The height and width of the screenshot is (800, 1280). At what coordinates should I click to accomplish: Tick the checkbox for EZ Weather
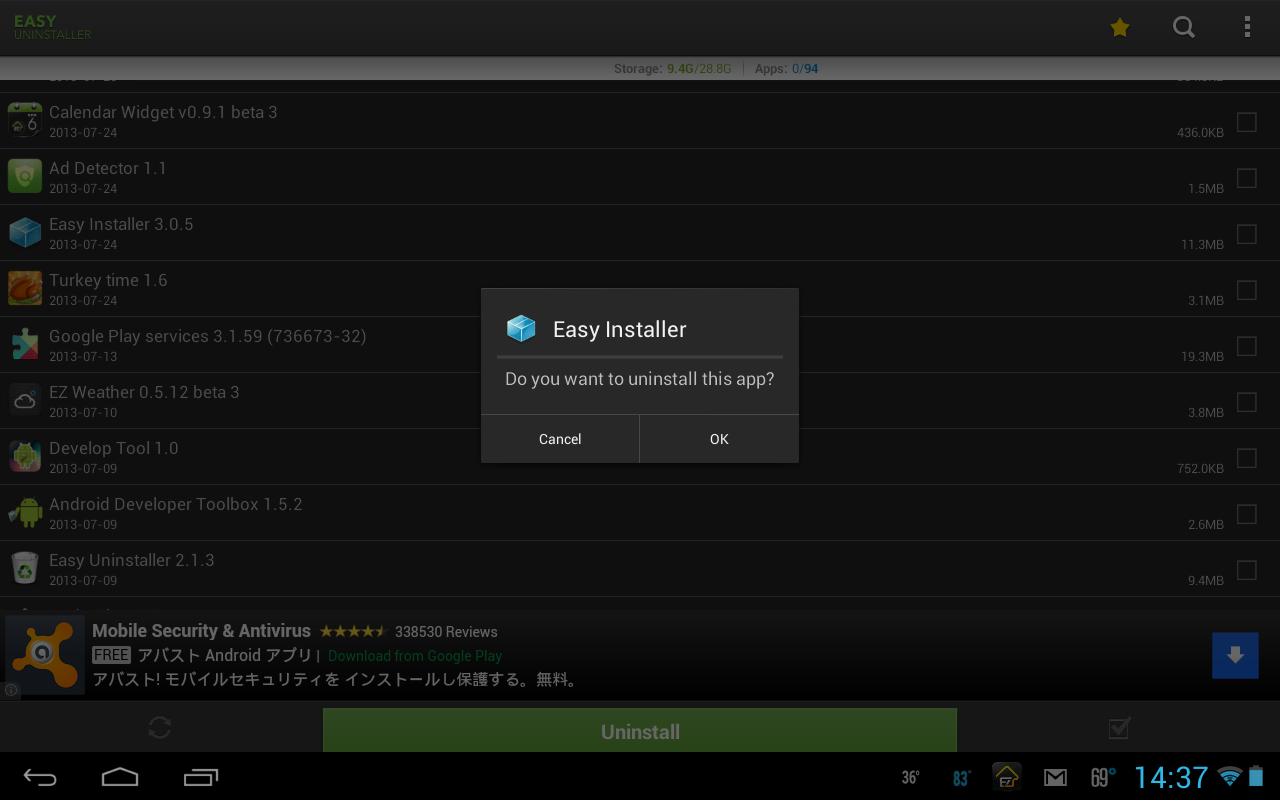pyautogui.click(x=1247, y=402)
